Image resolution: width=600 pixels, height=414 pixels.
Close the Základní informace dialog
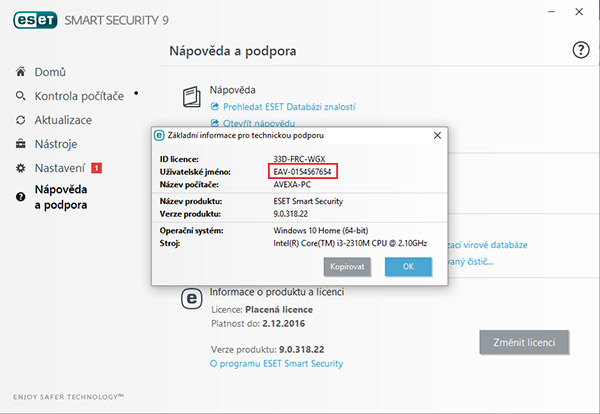437,134
